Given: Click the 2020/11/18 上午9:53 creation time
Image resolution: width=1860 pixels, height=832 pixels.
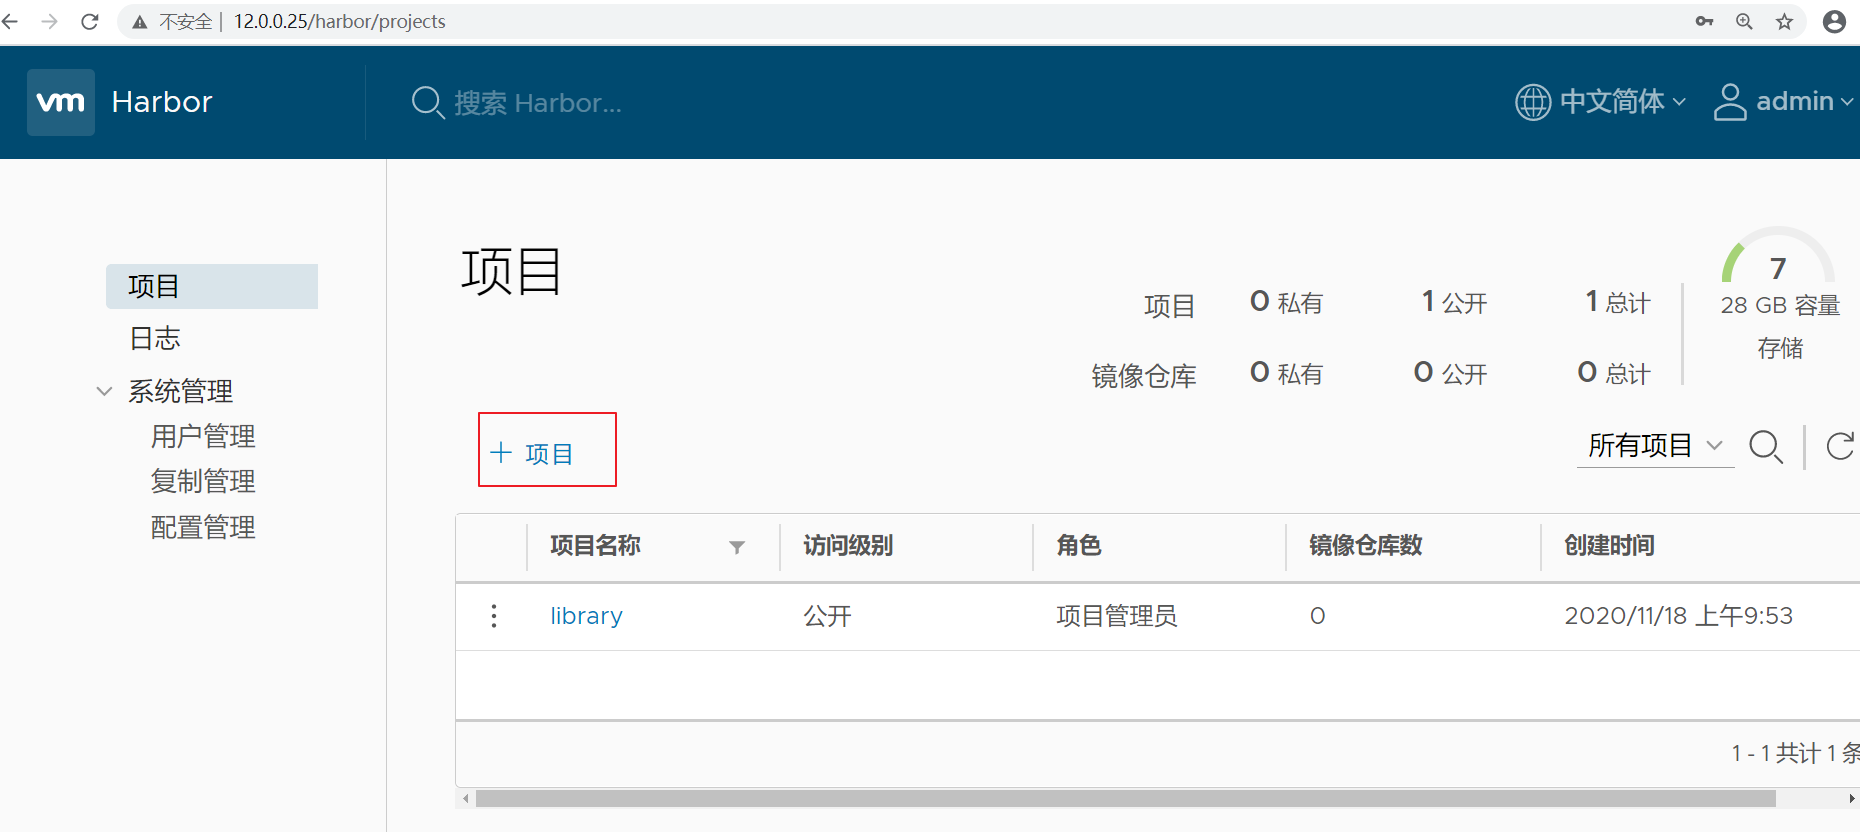Looking at the screenshot, I should tap(1679, 616).
